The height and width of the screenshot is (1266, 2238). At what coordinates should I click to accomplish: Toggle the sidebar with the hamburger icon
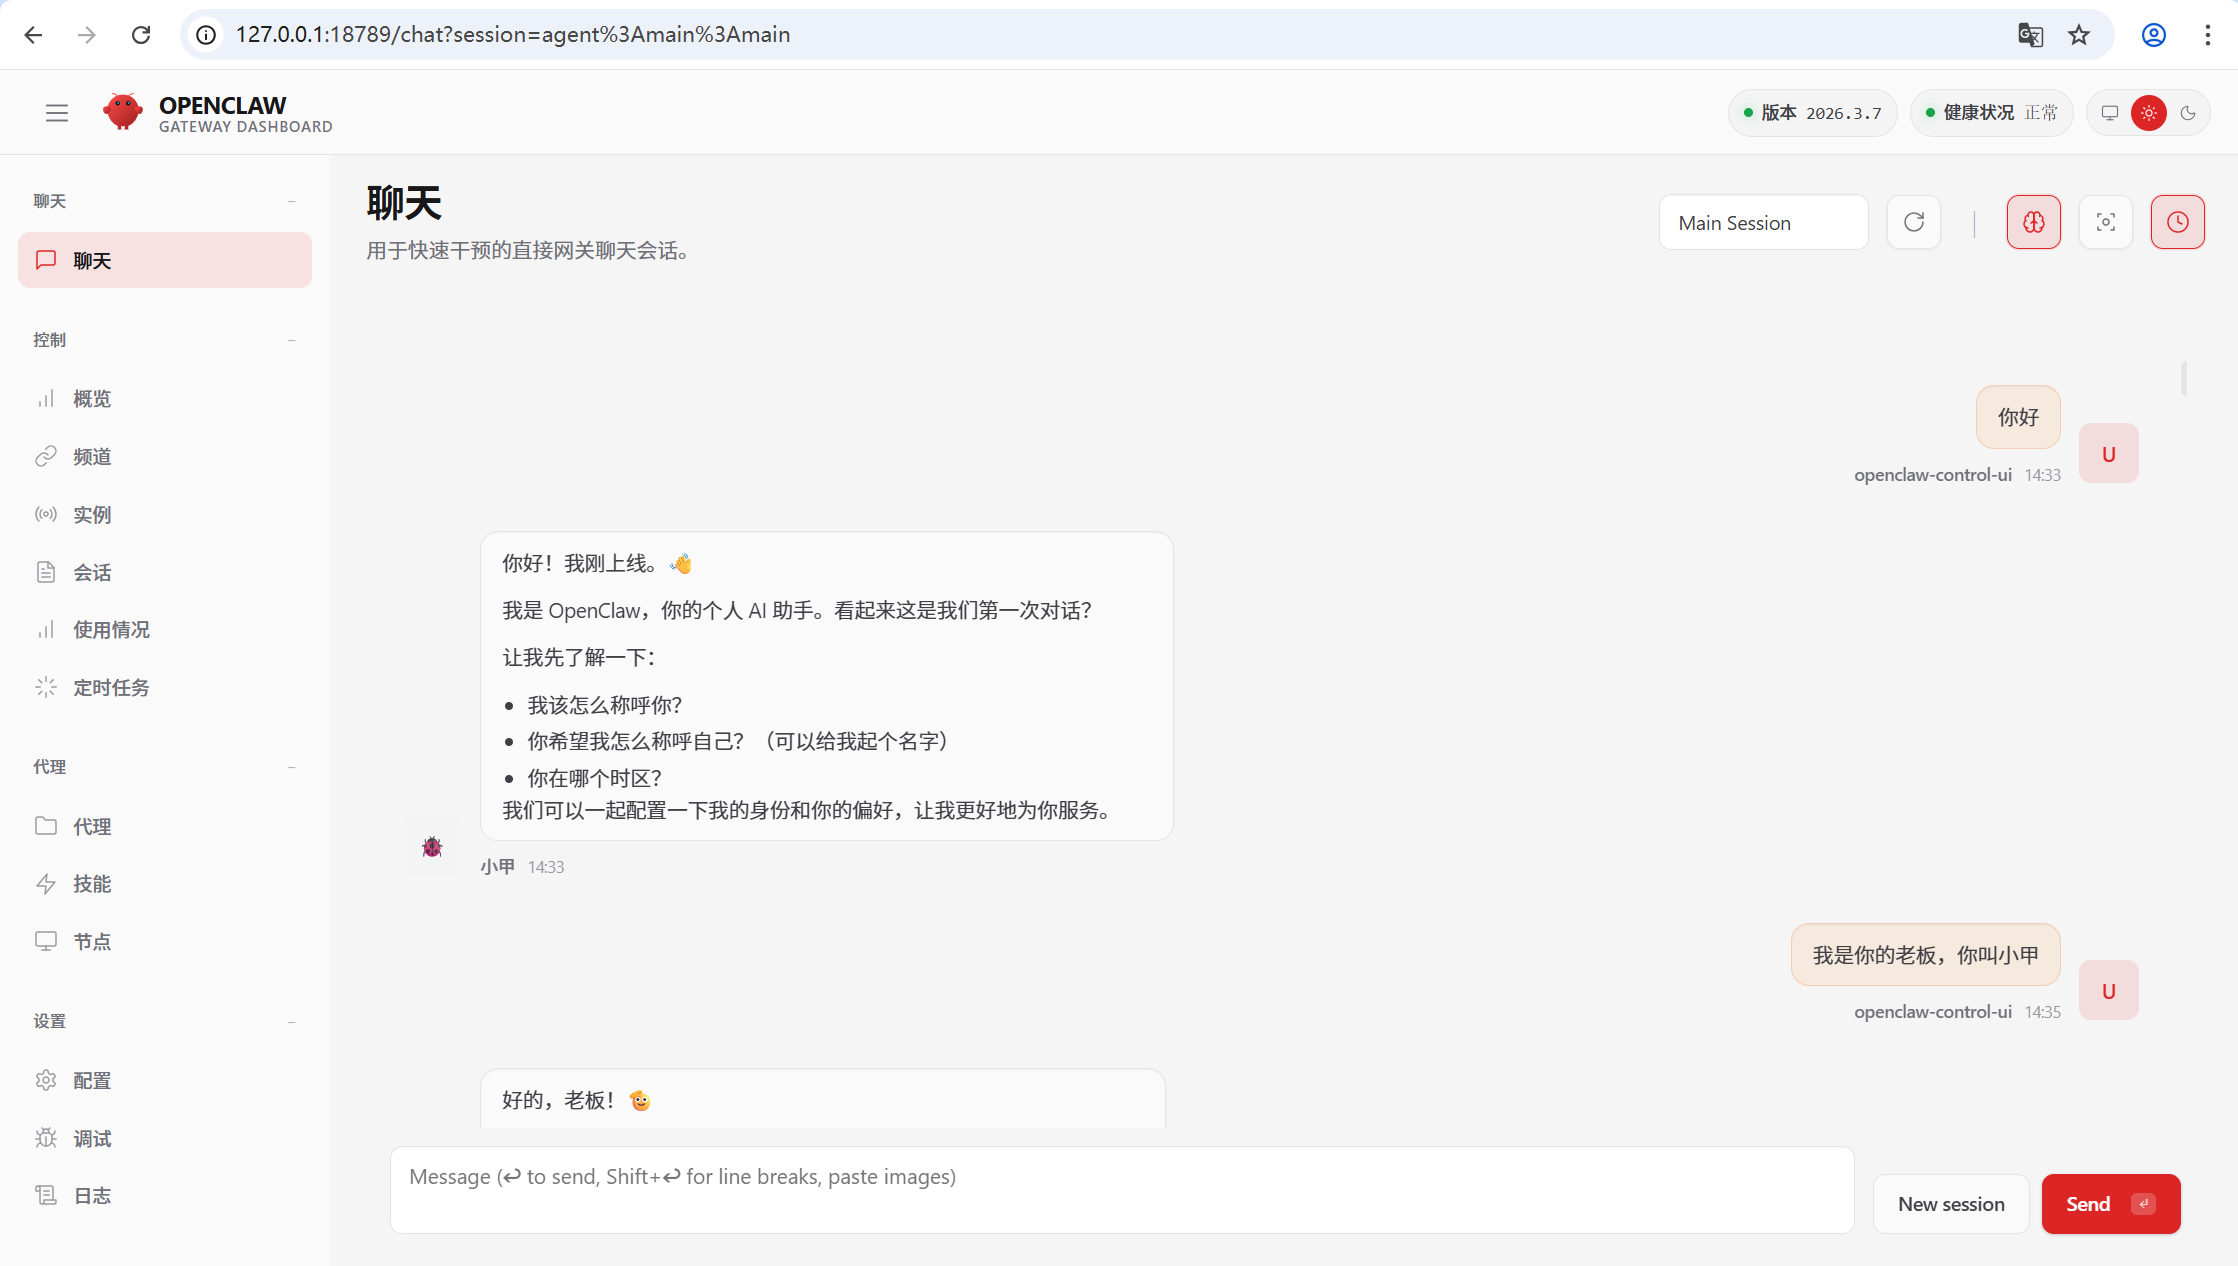(x=57, y=112)
